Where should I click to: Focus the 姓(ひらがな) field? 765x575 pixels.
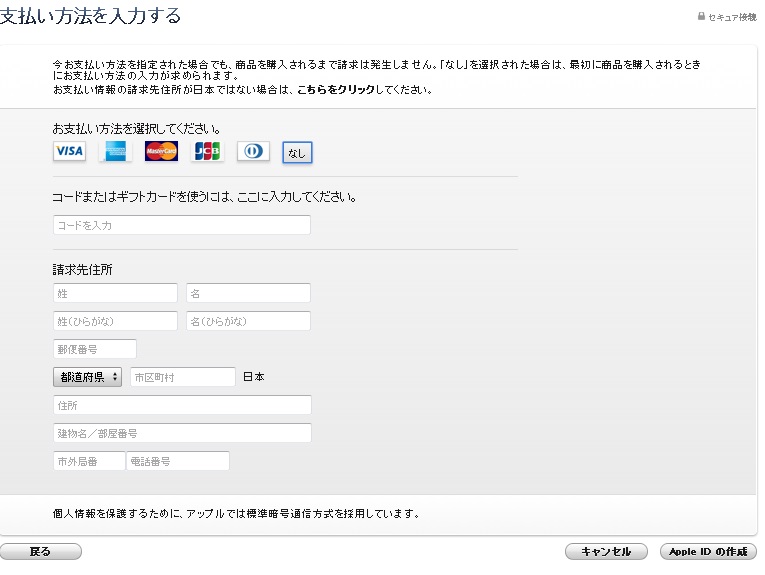[115, 321]
